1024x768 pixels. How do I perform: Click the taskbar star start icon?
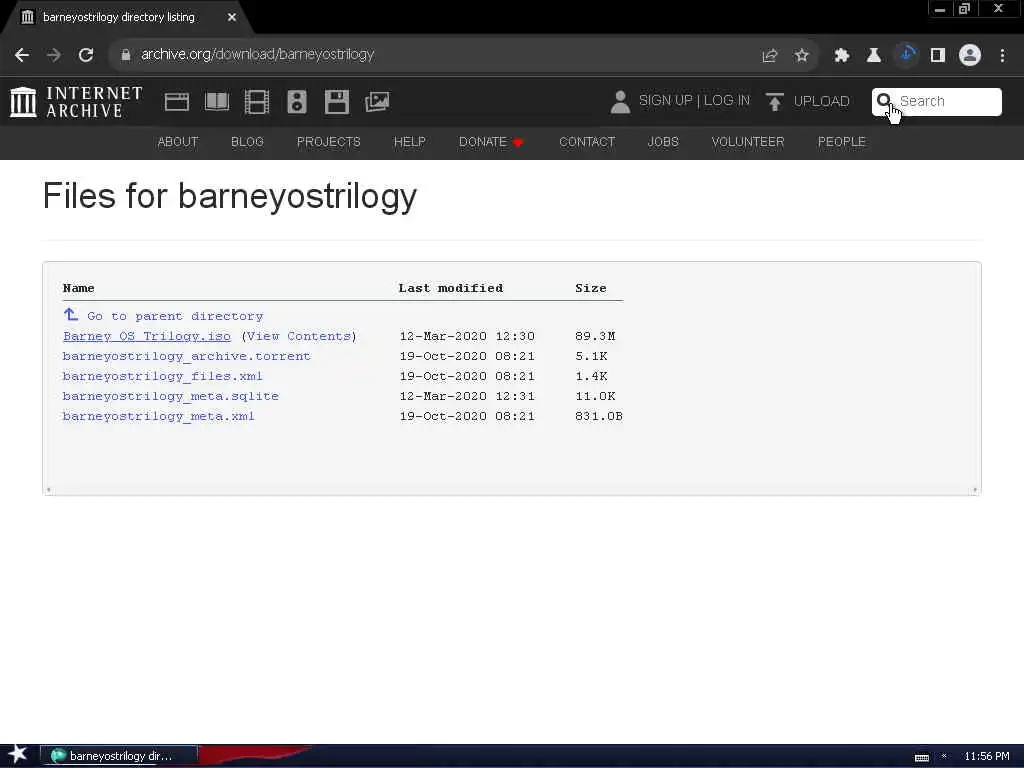tap(18, 755)
